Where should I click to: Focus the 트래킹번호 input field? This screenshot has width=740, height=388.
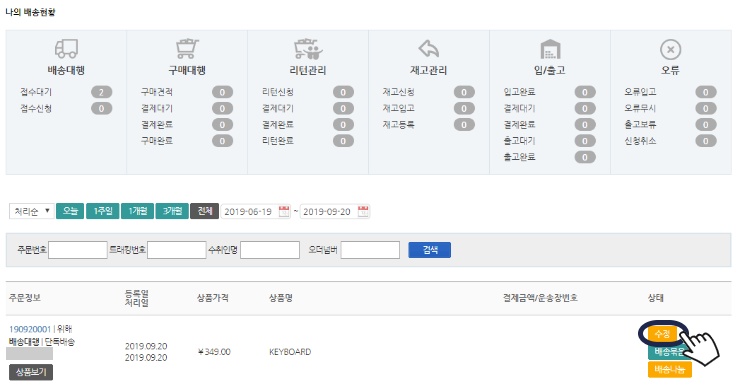click(177, 250)
